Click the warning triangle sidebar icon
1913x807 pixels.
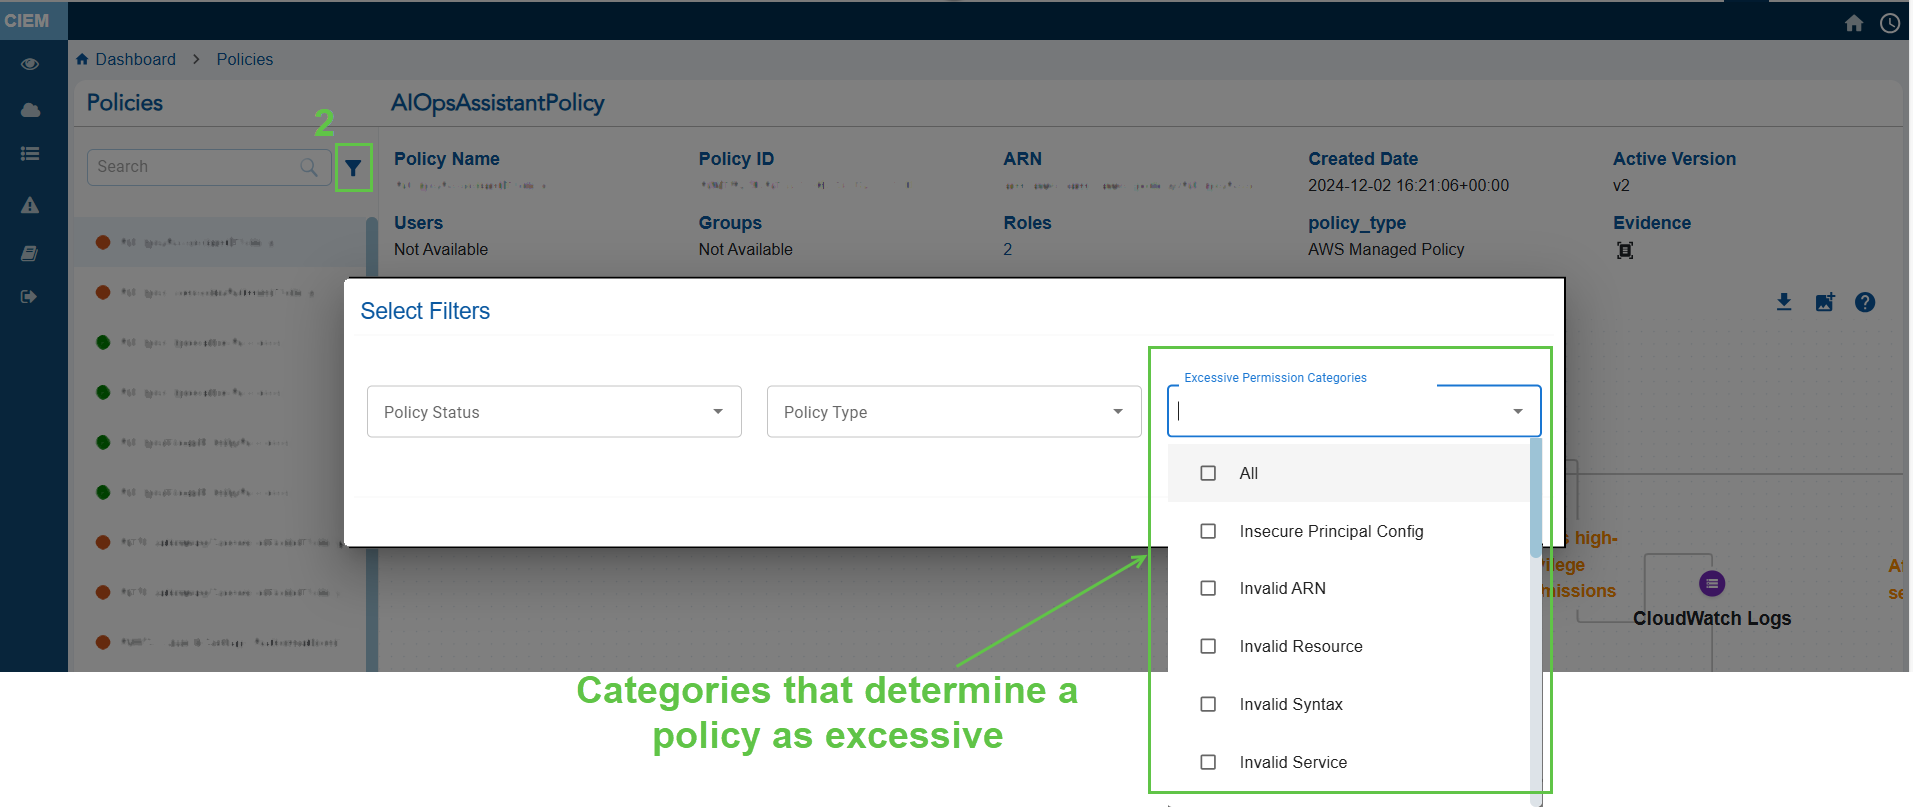[30, 205]
